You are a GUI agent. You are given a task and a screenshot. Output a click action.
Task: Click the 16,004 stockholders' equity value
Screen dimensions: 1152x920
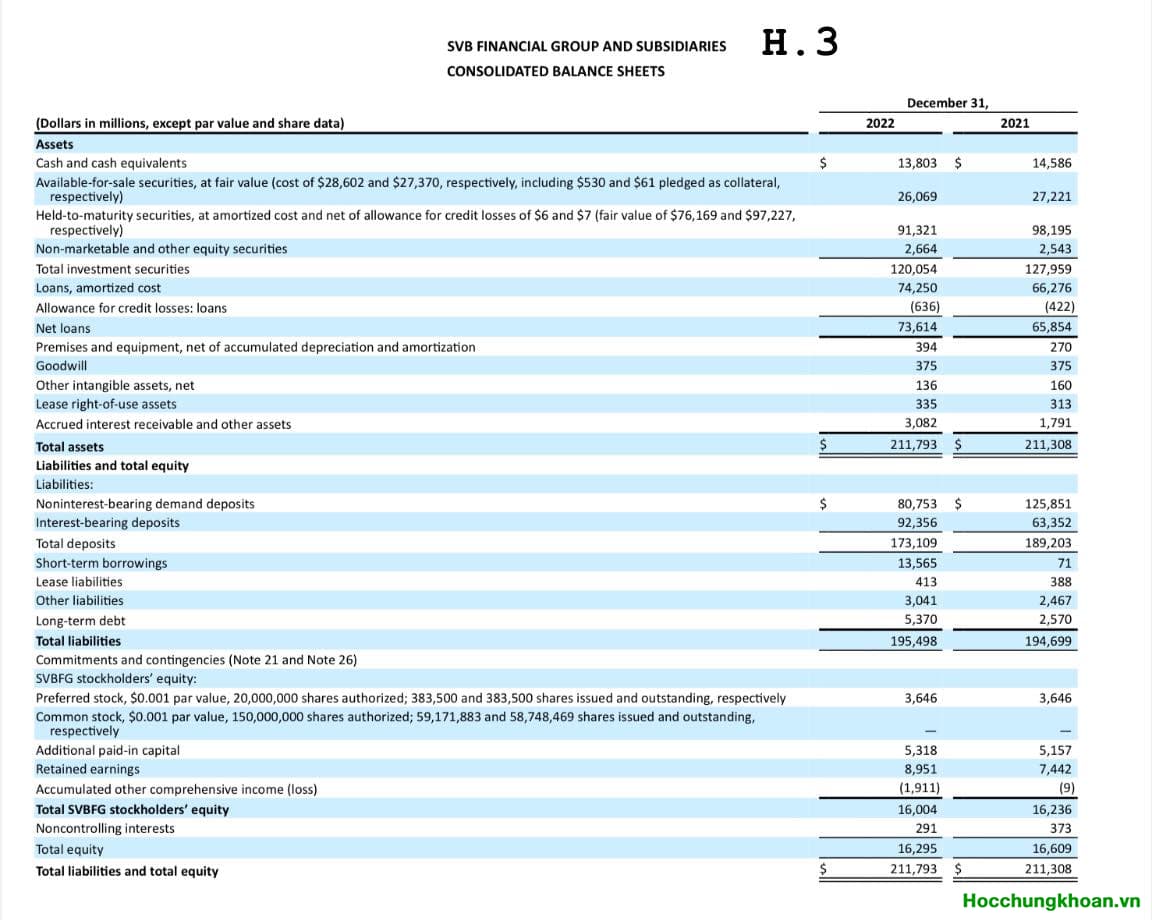(917, 810)
